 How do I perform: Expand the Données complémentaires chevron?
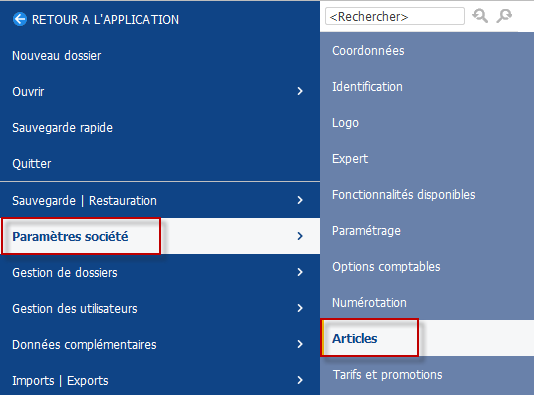click(300, 344)
